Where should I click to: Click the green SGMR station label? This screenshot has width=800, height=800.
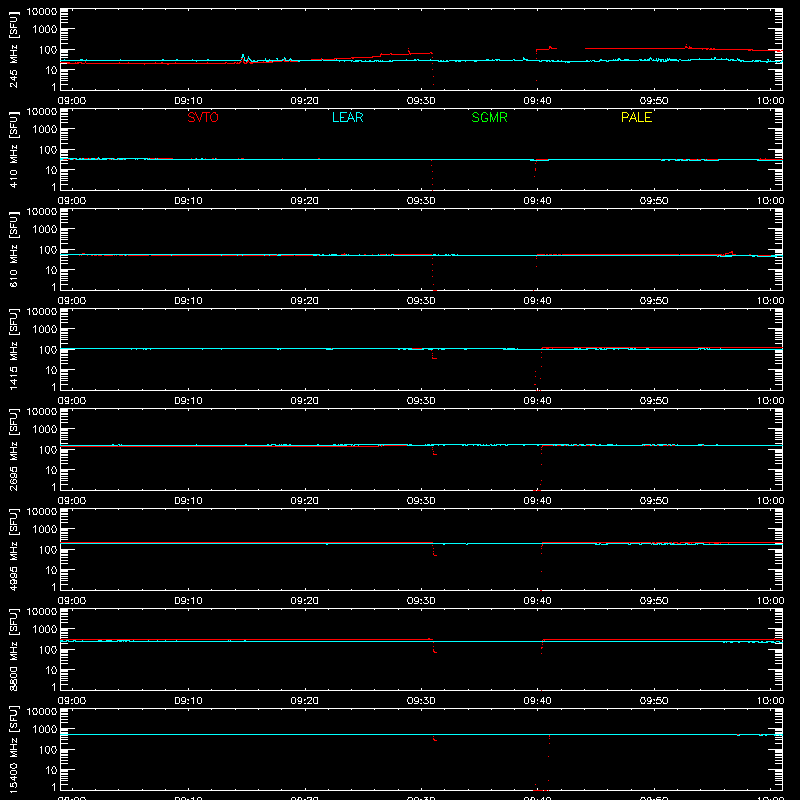489,117
